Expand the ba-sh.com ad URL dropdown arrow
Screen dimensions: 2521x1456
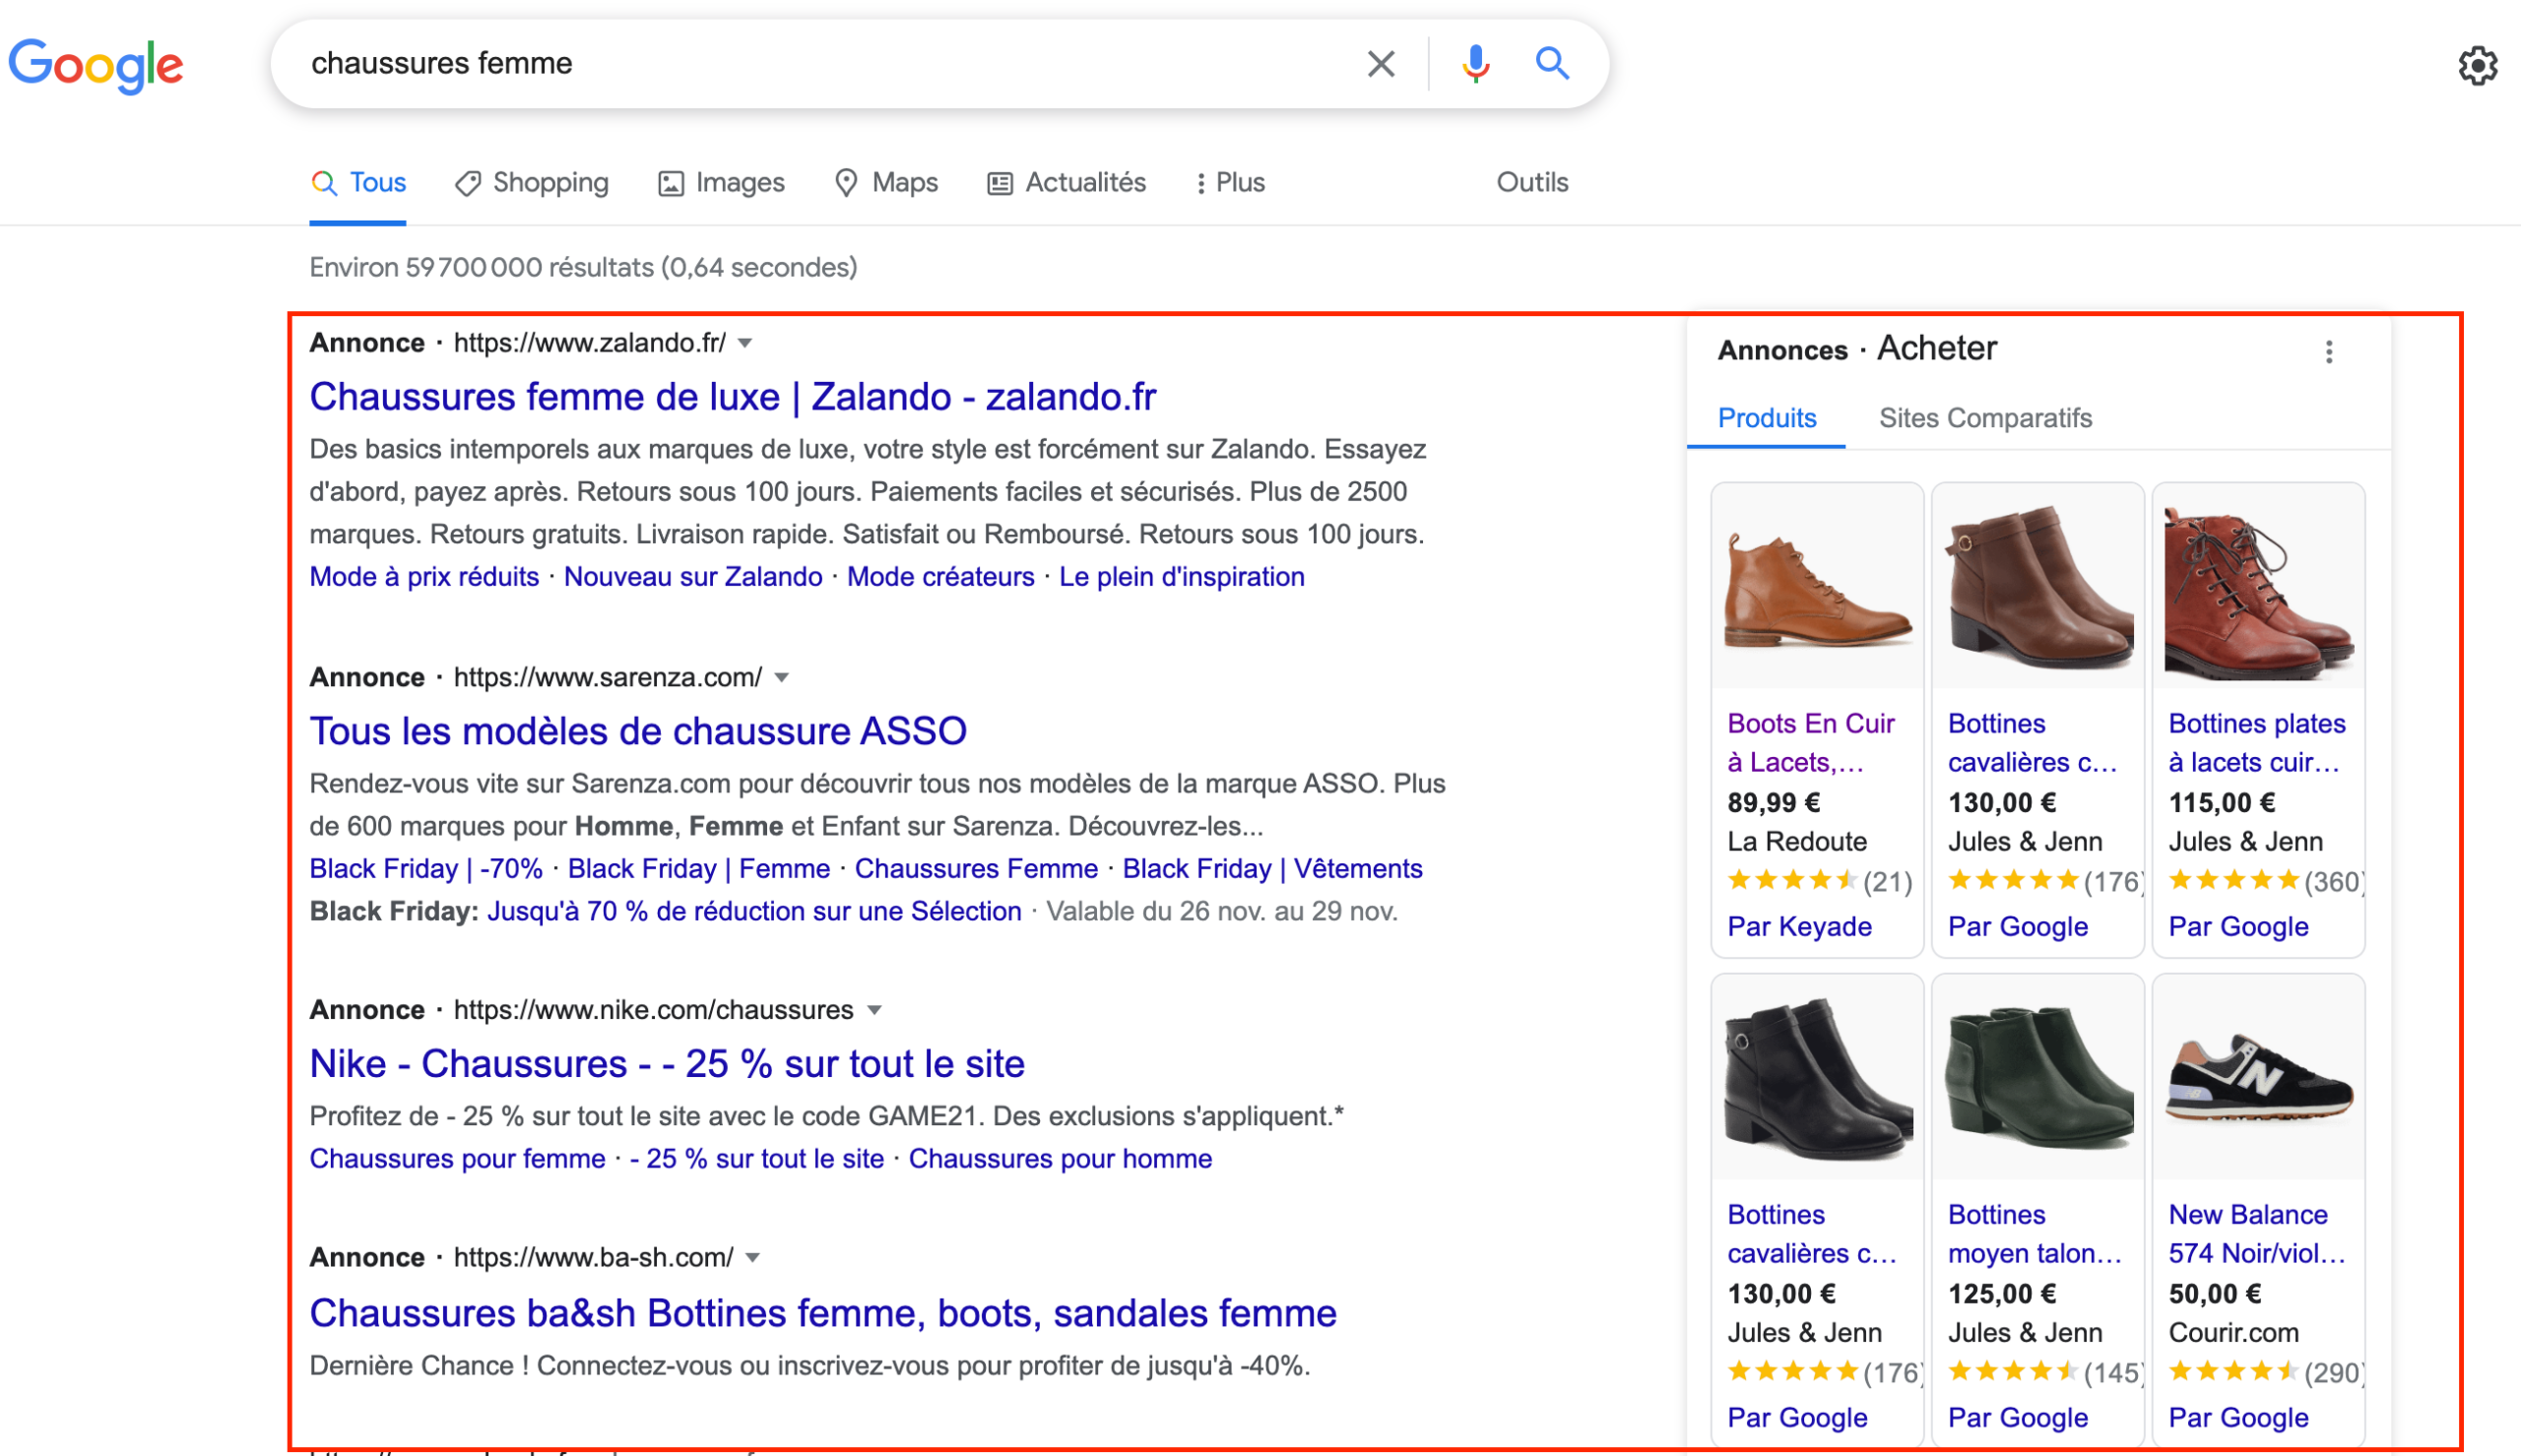tap(753, 1258)
